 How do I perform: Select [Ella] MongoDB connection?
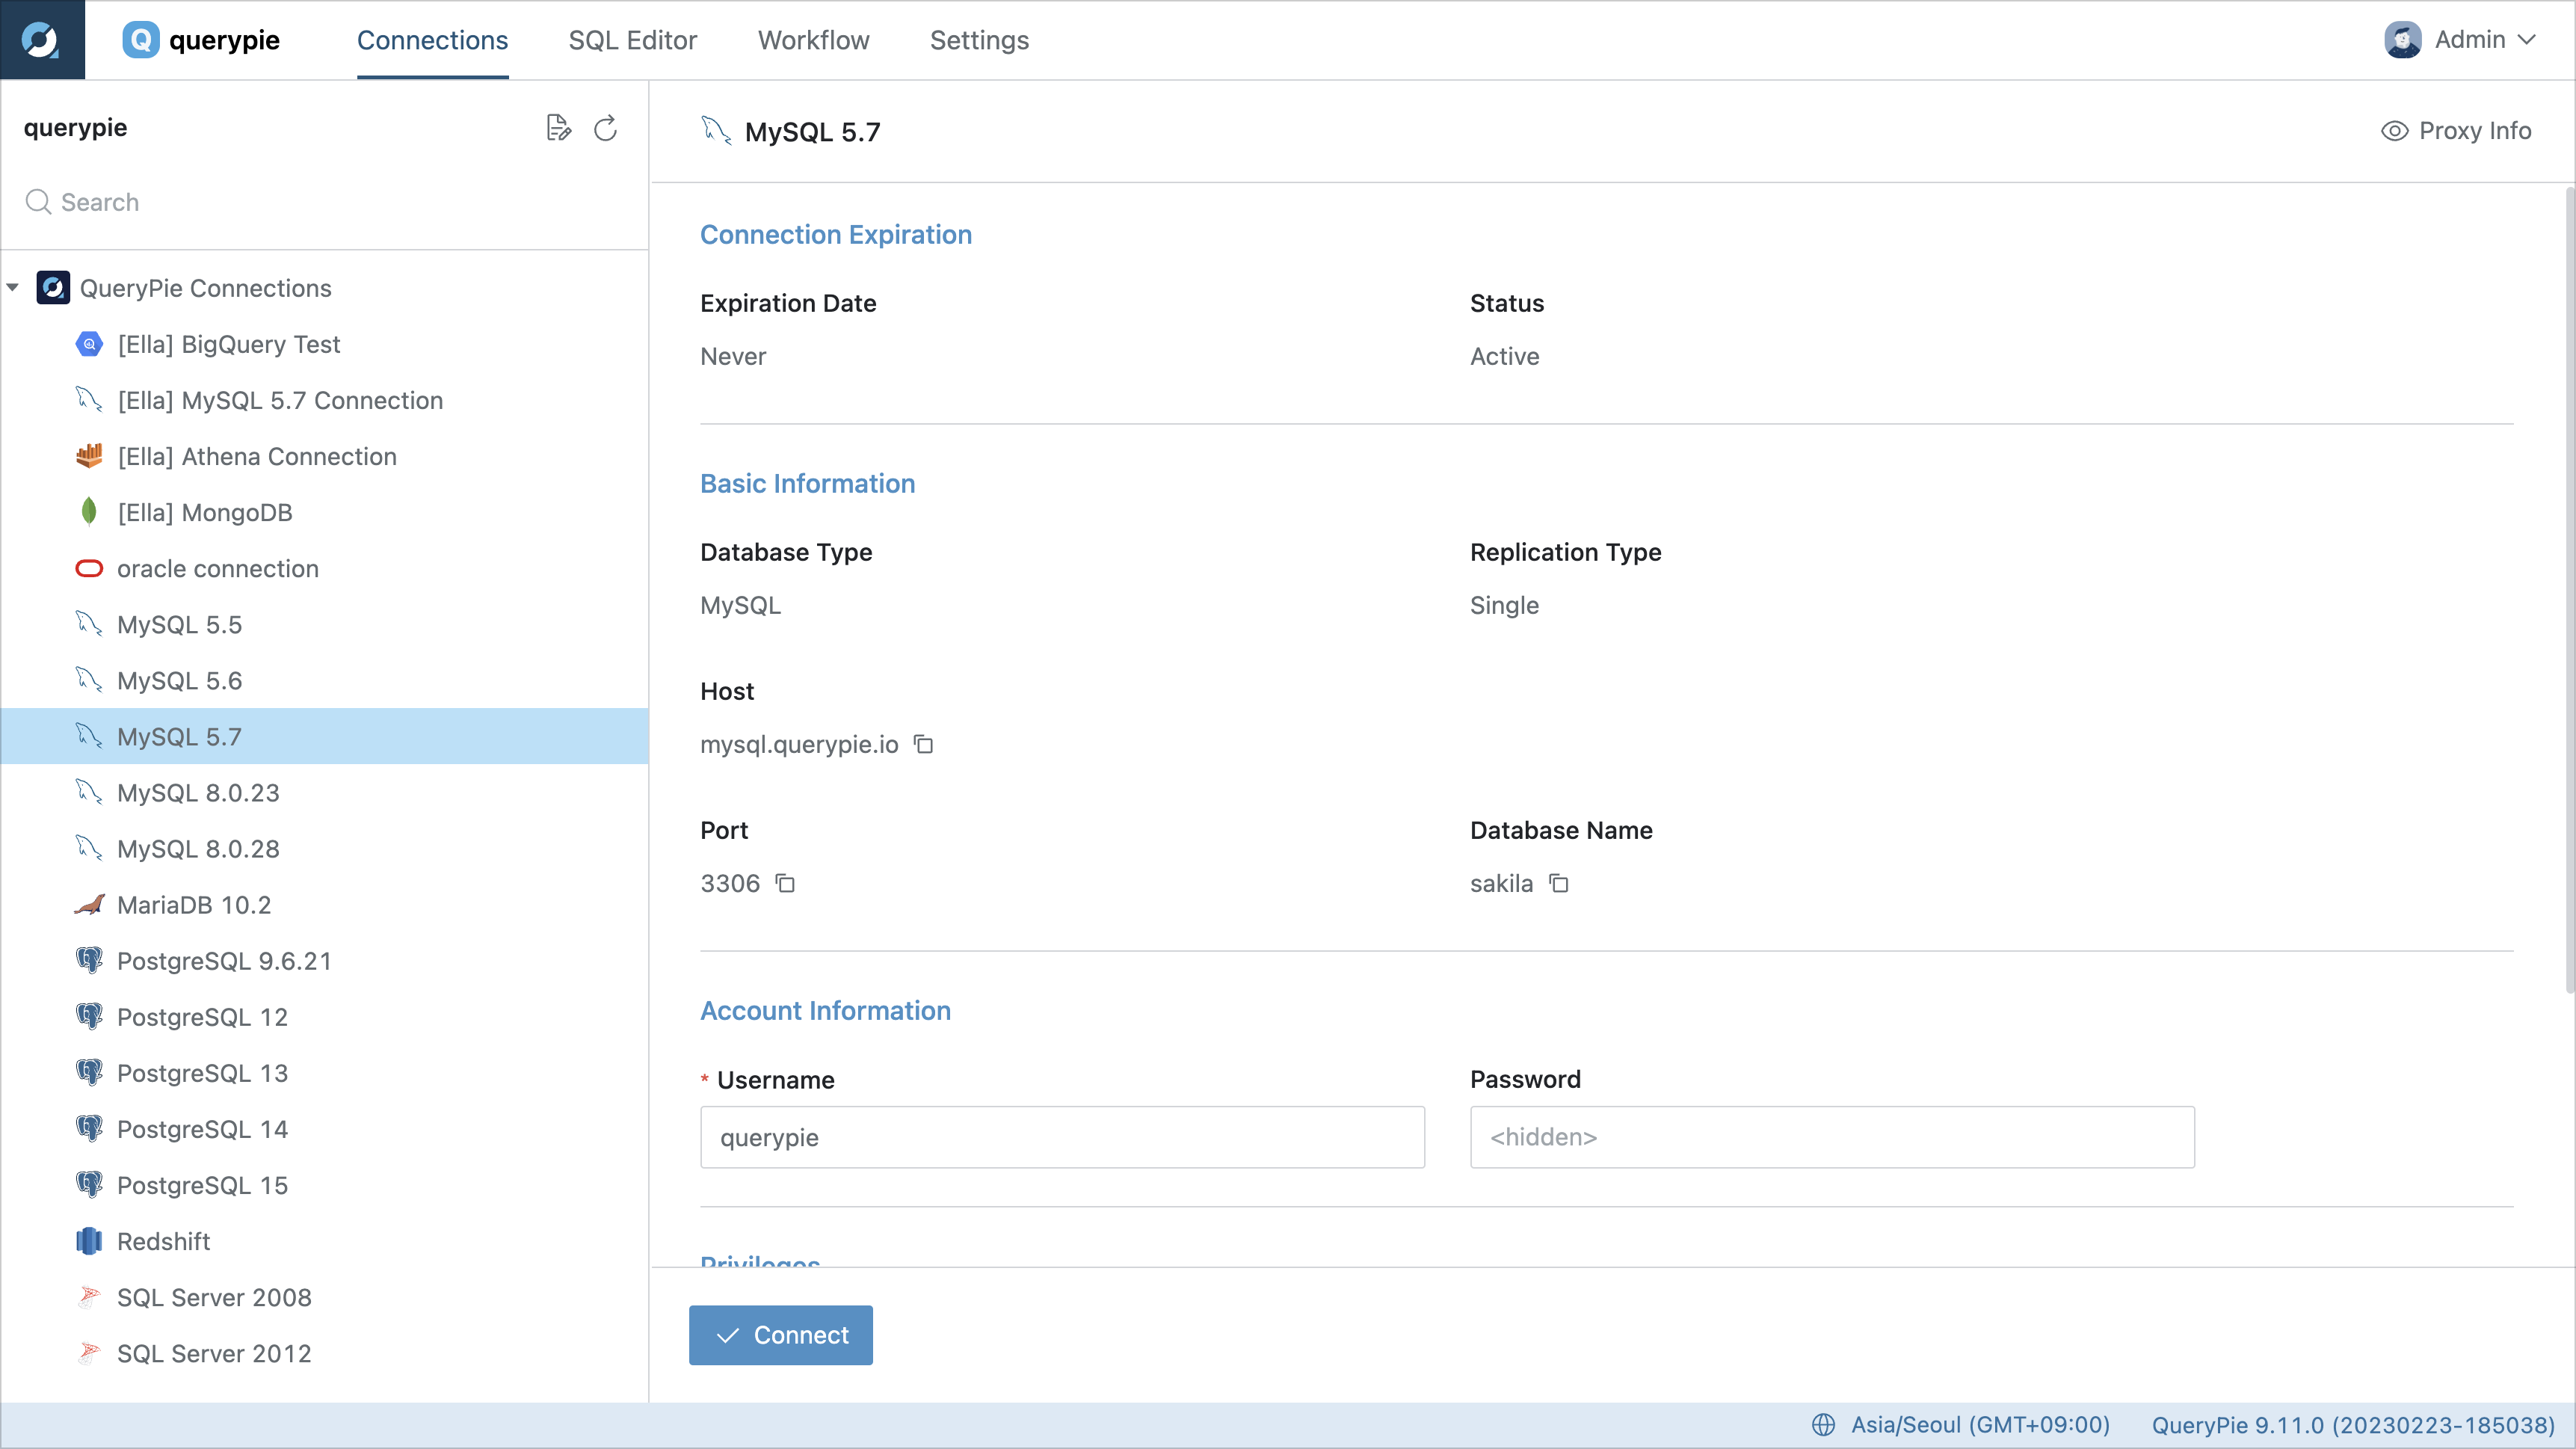tap(205, 512)
